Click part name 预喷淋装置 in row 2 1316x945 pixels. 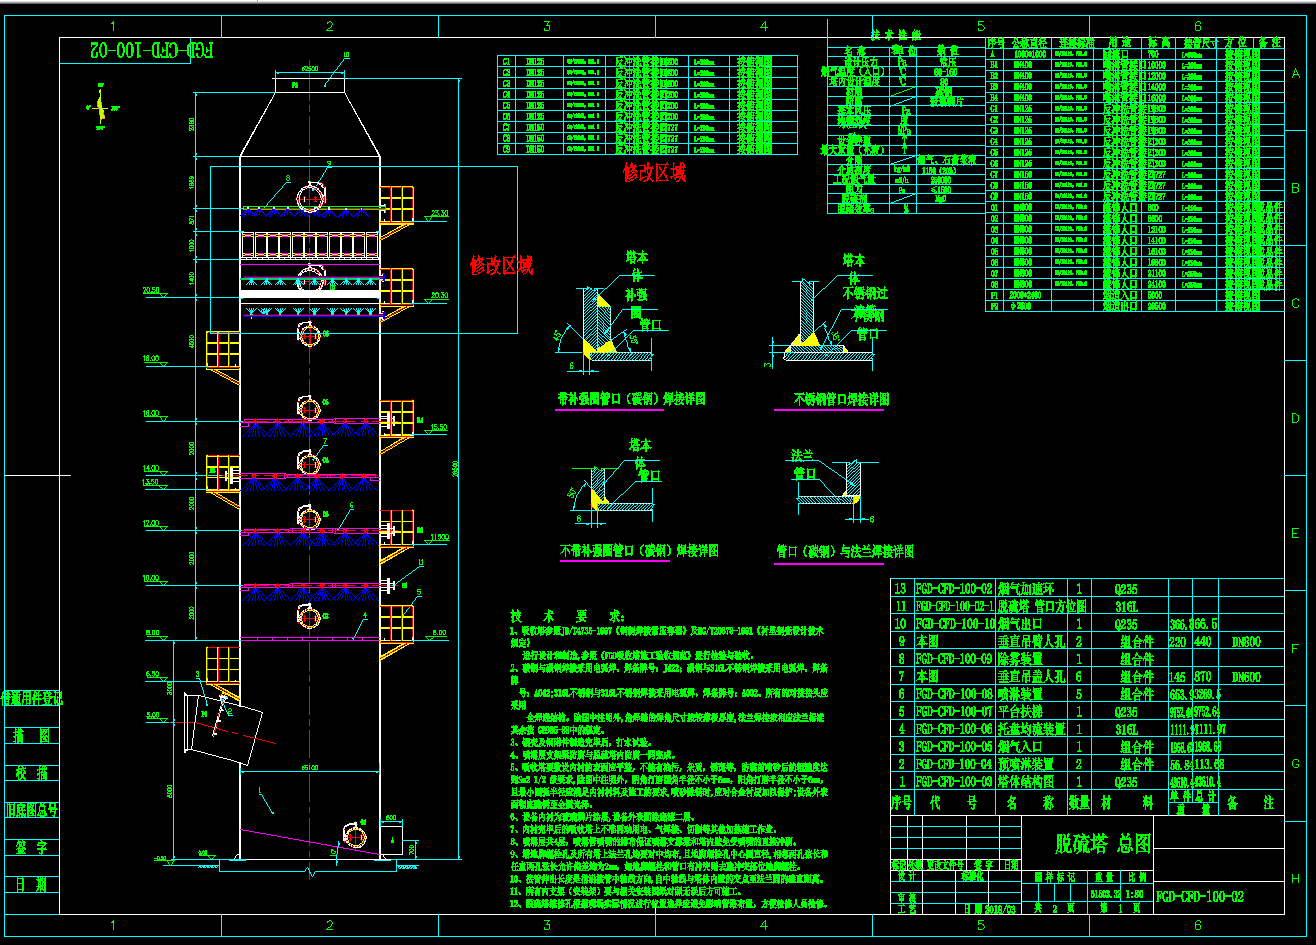coord(1025,765)
